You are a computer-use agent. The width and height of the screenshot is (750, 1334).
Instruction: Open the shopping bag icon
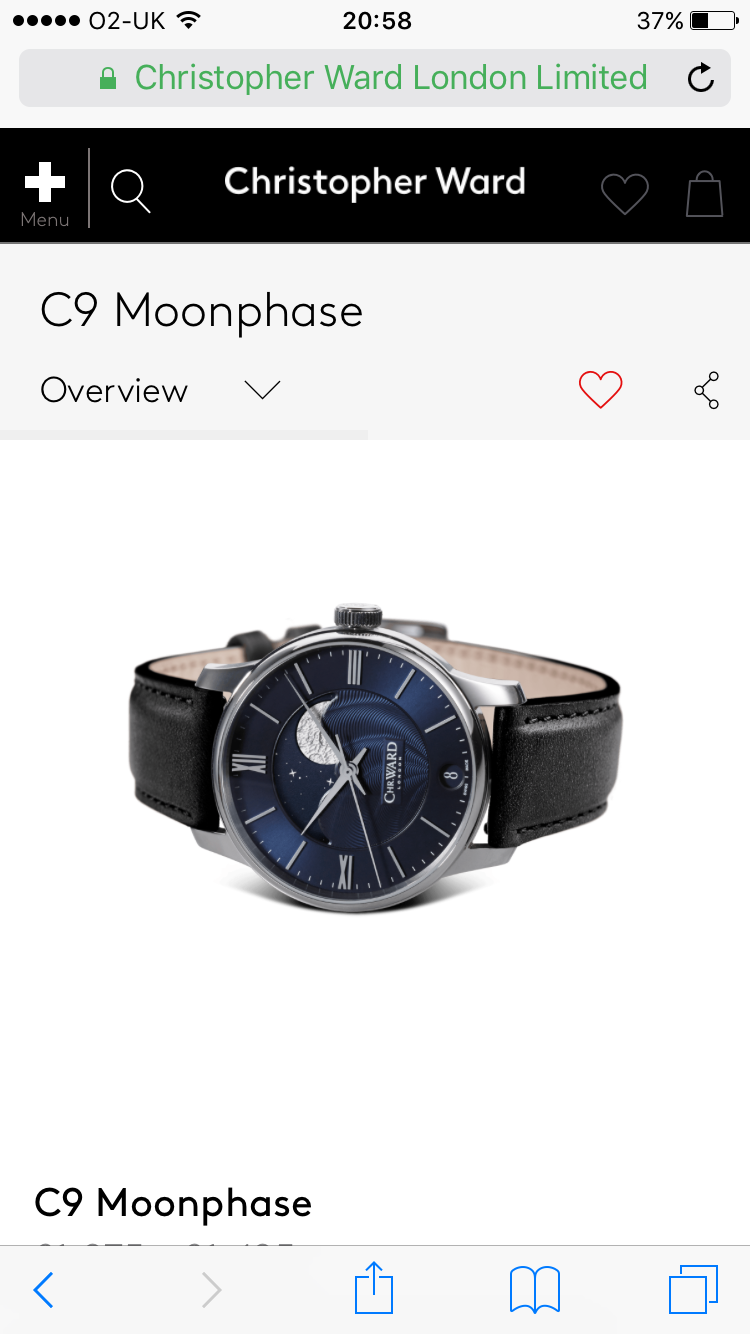(704, 193)
